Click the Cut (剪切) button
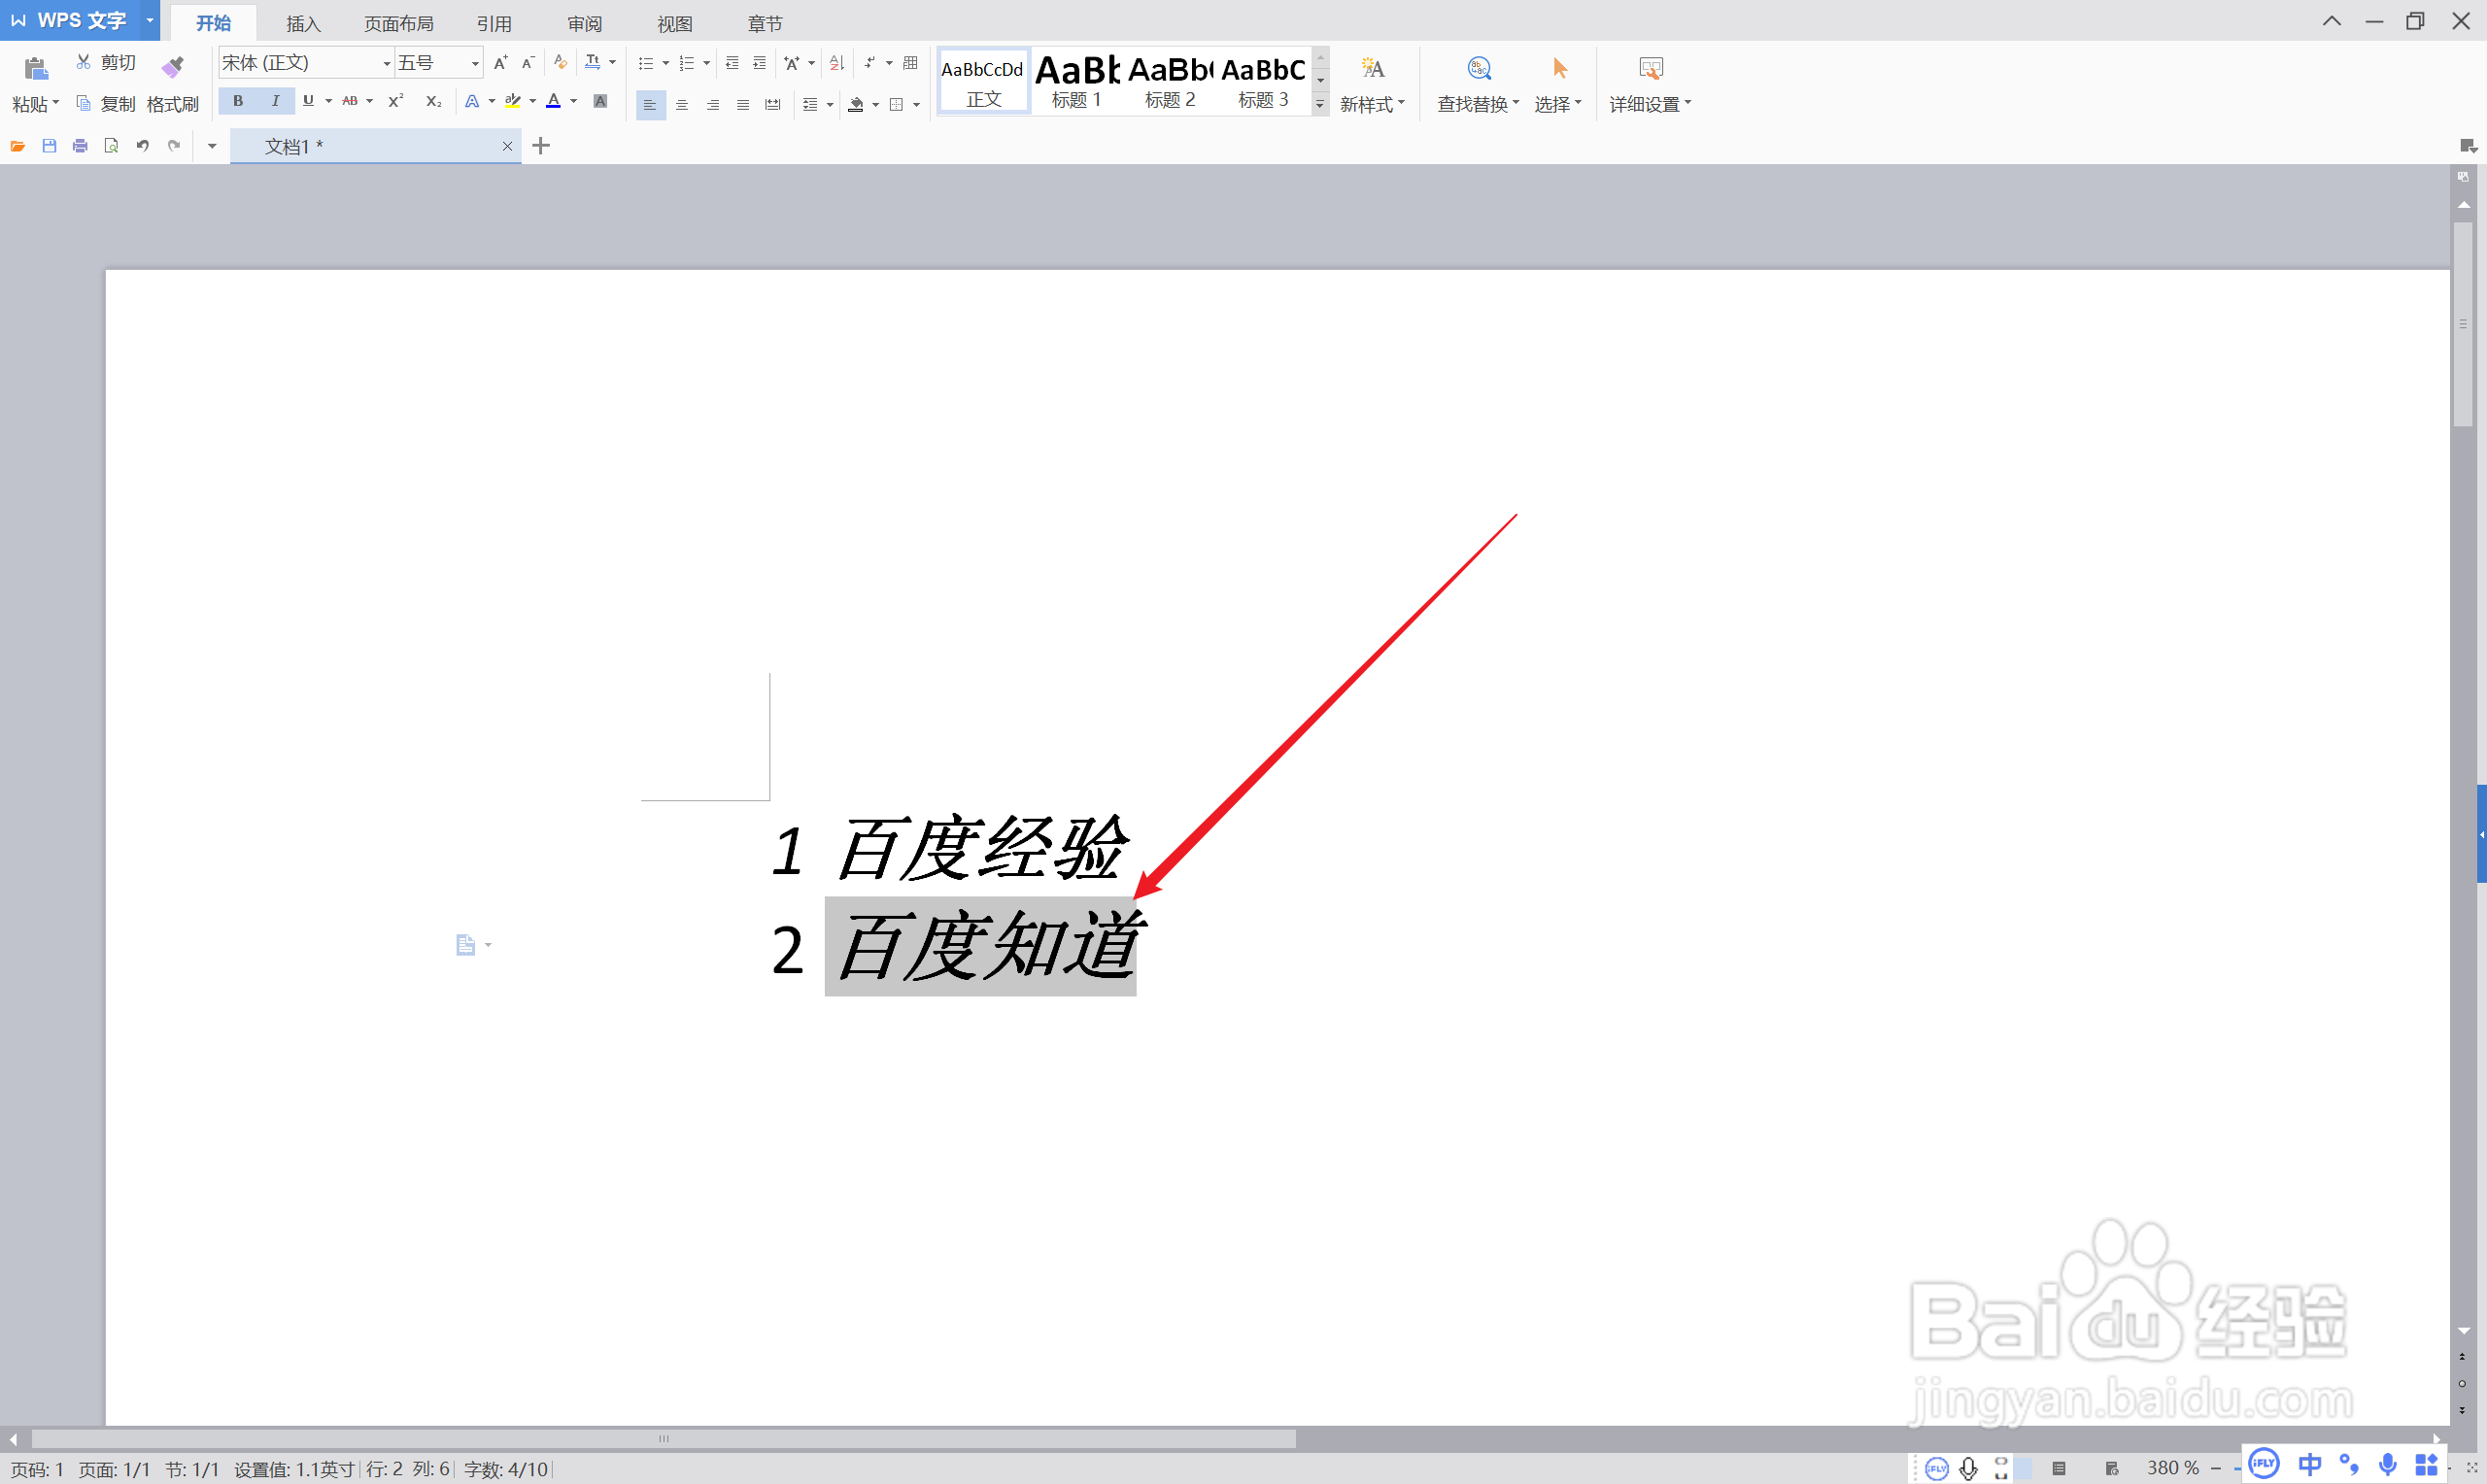This screenshot has width=2487, height=1484. 106,63
